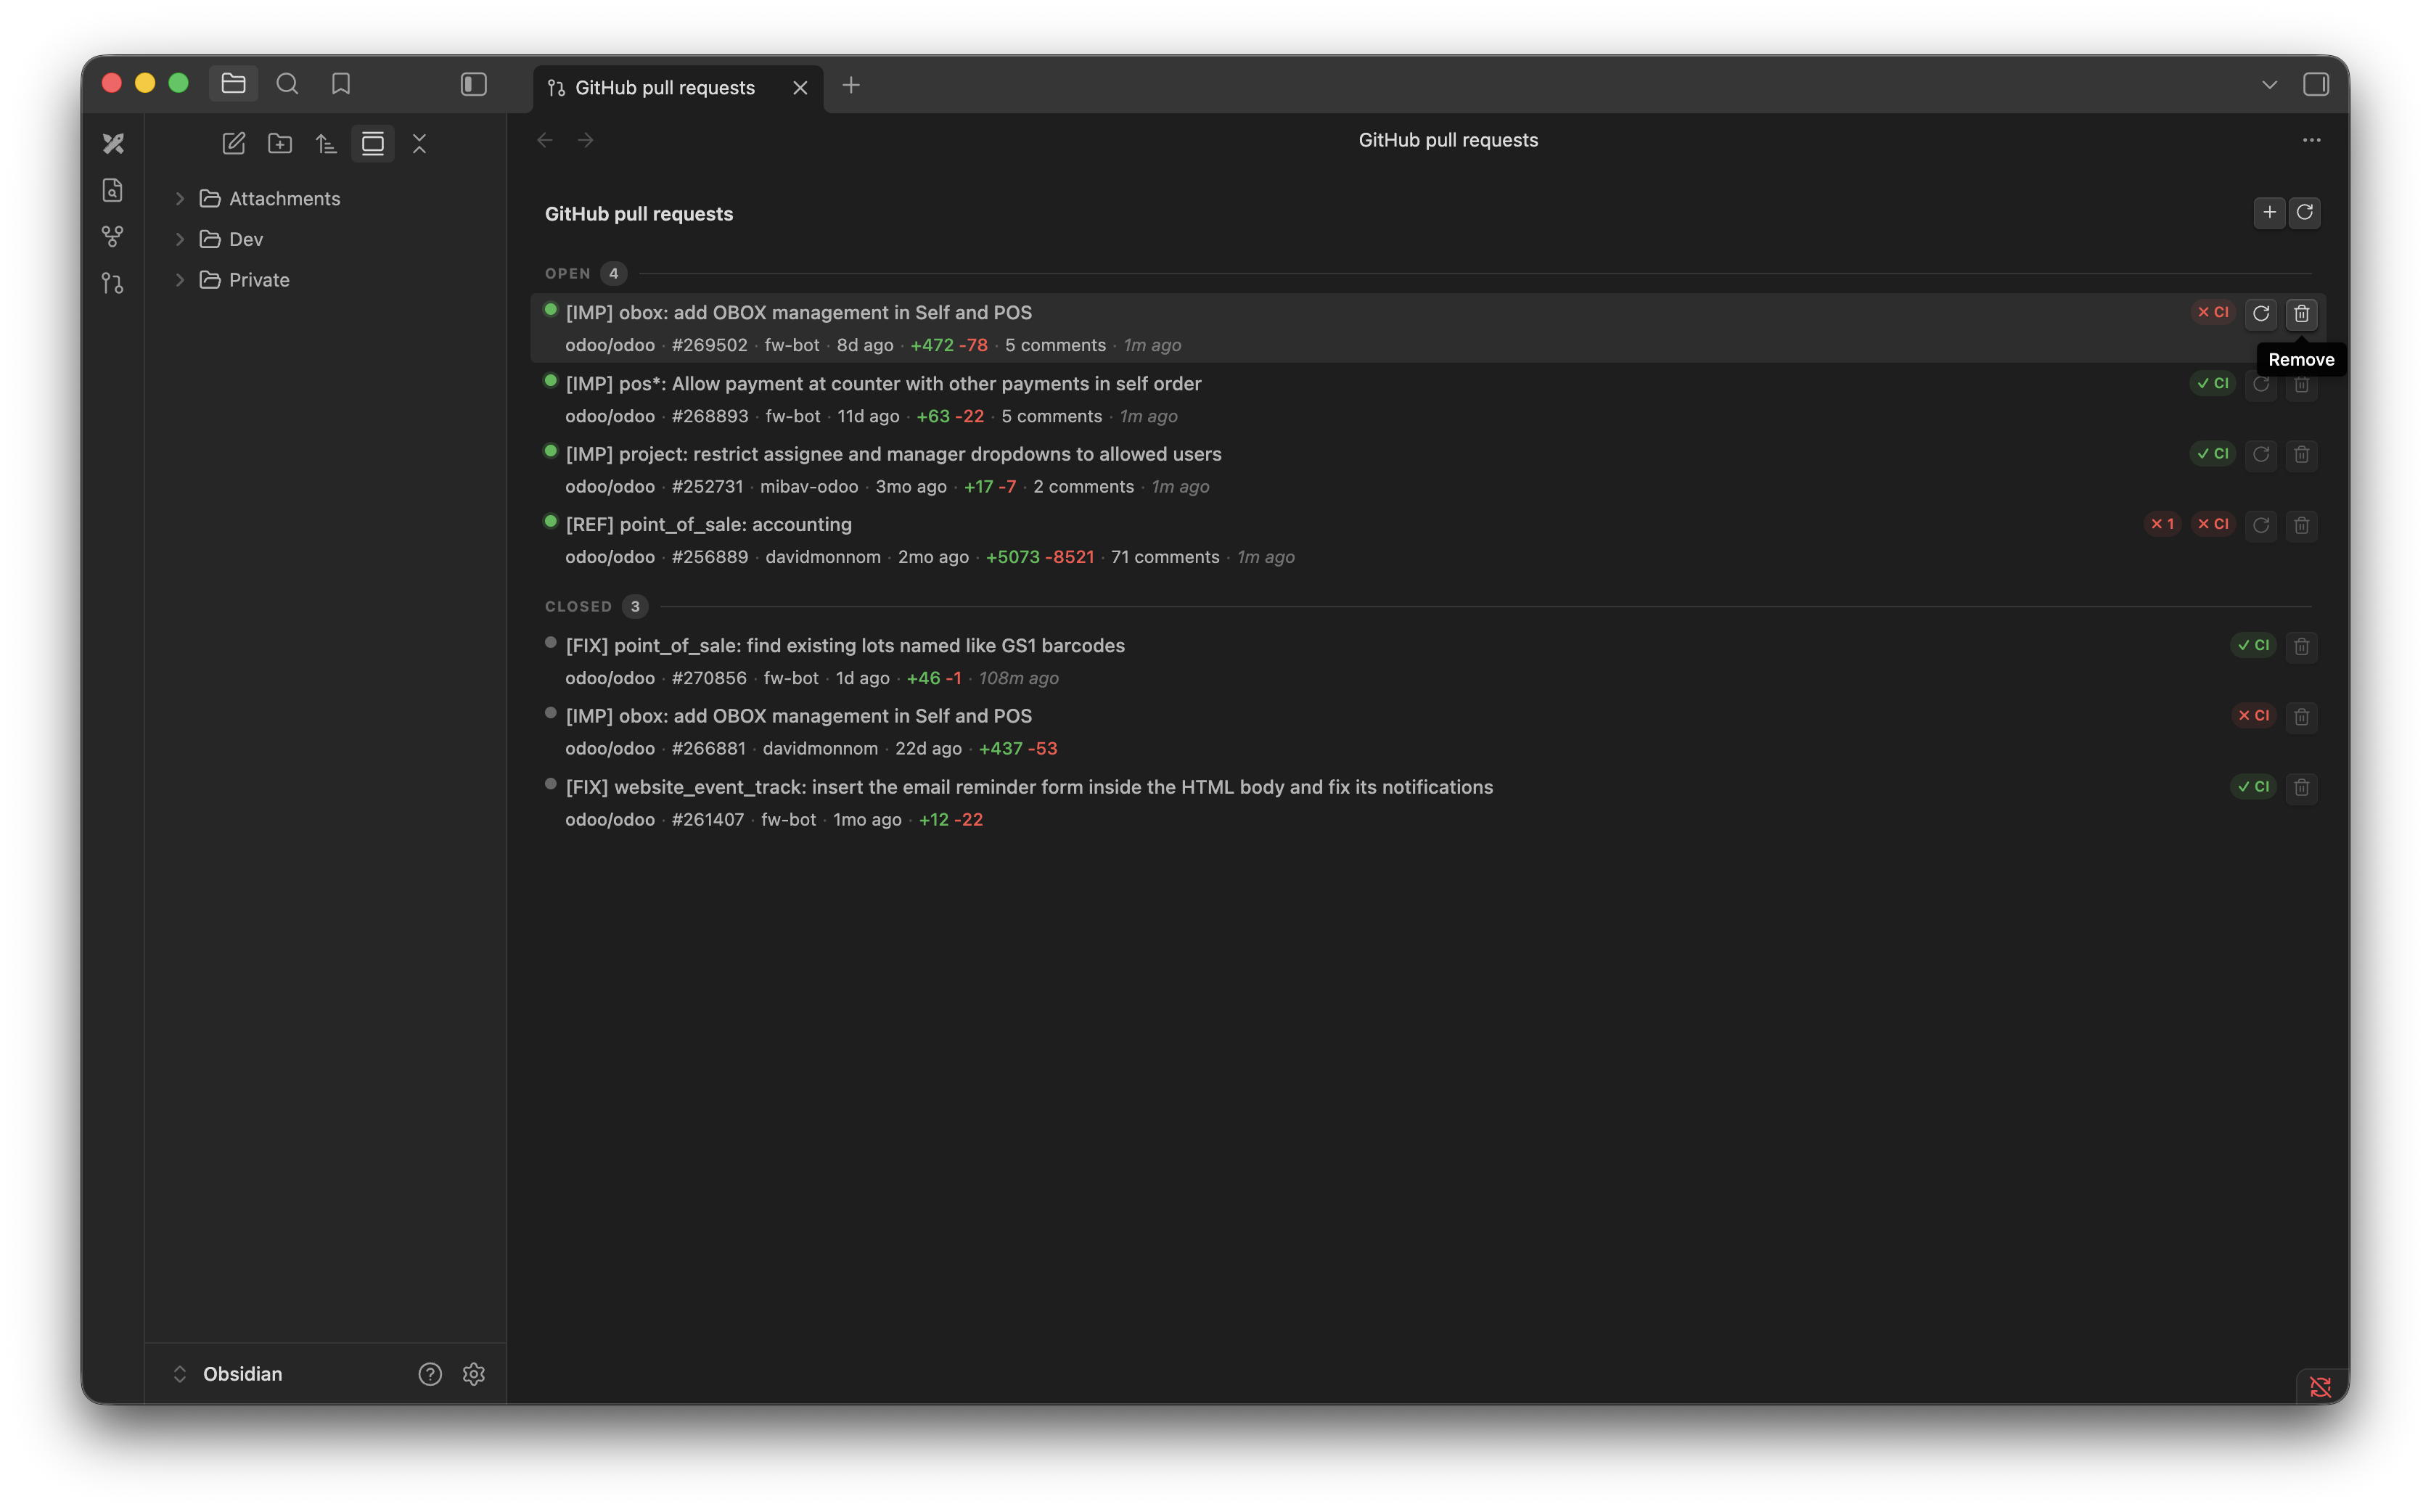Click passing CI badge on #252731
The width and height of the screenshot is (2431, 1512).
click(2212, 454)
